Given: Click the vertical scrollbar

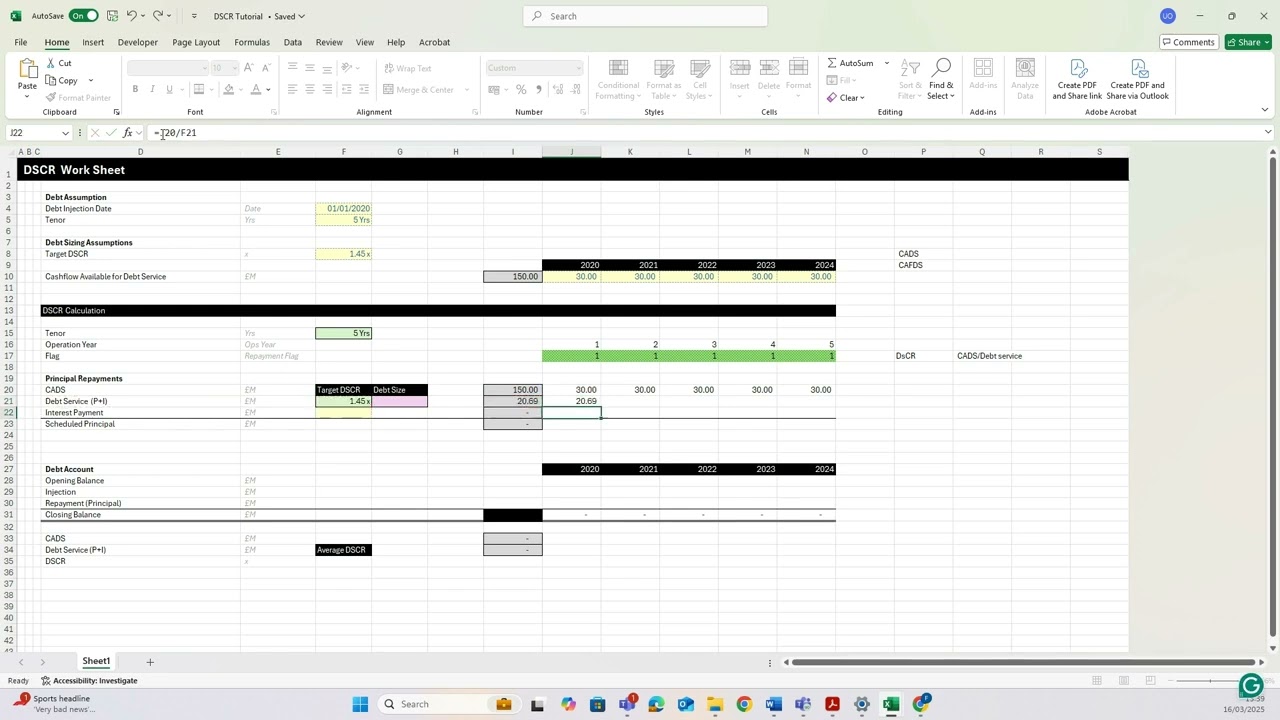Looking at the screenshot, I should tap(1272, 400).
